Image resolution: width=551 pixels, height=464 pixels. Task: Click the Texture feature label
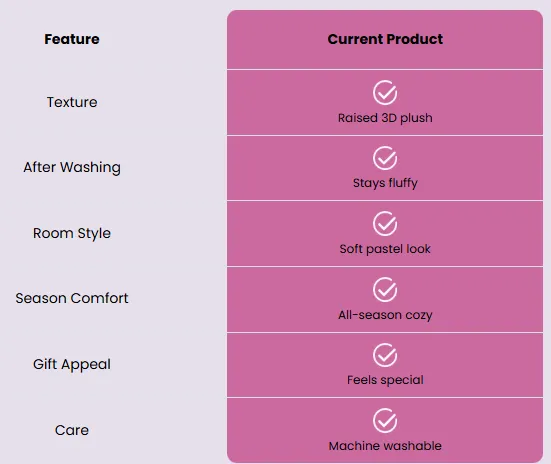72,102
